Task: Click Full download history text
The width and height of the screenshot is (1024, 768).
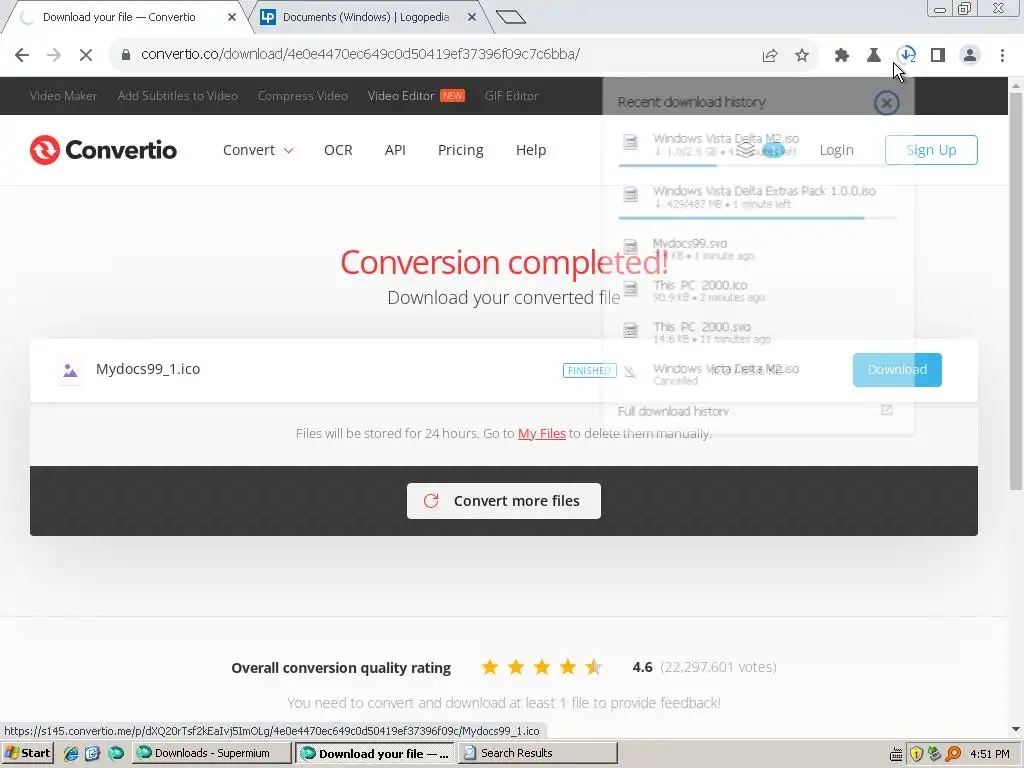Action: [673, 411]
